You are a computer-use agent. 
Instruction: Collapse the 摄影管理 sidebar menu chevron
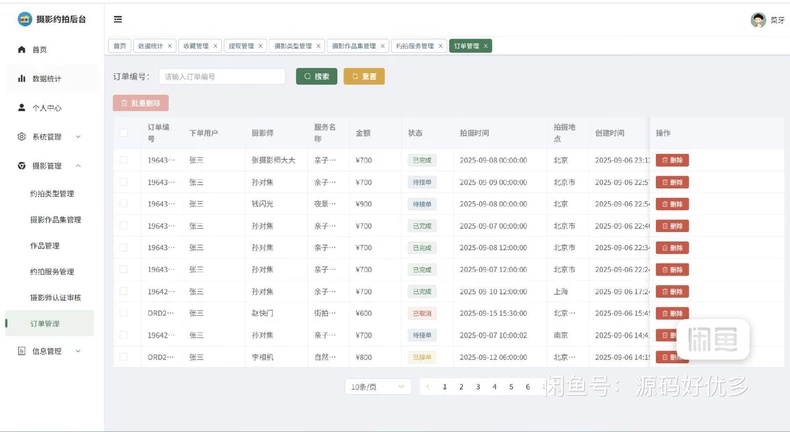(78, 166)
